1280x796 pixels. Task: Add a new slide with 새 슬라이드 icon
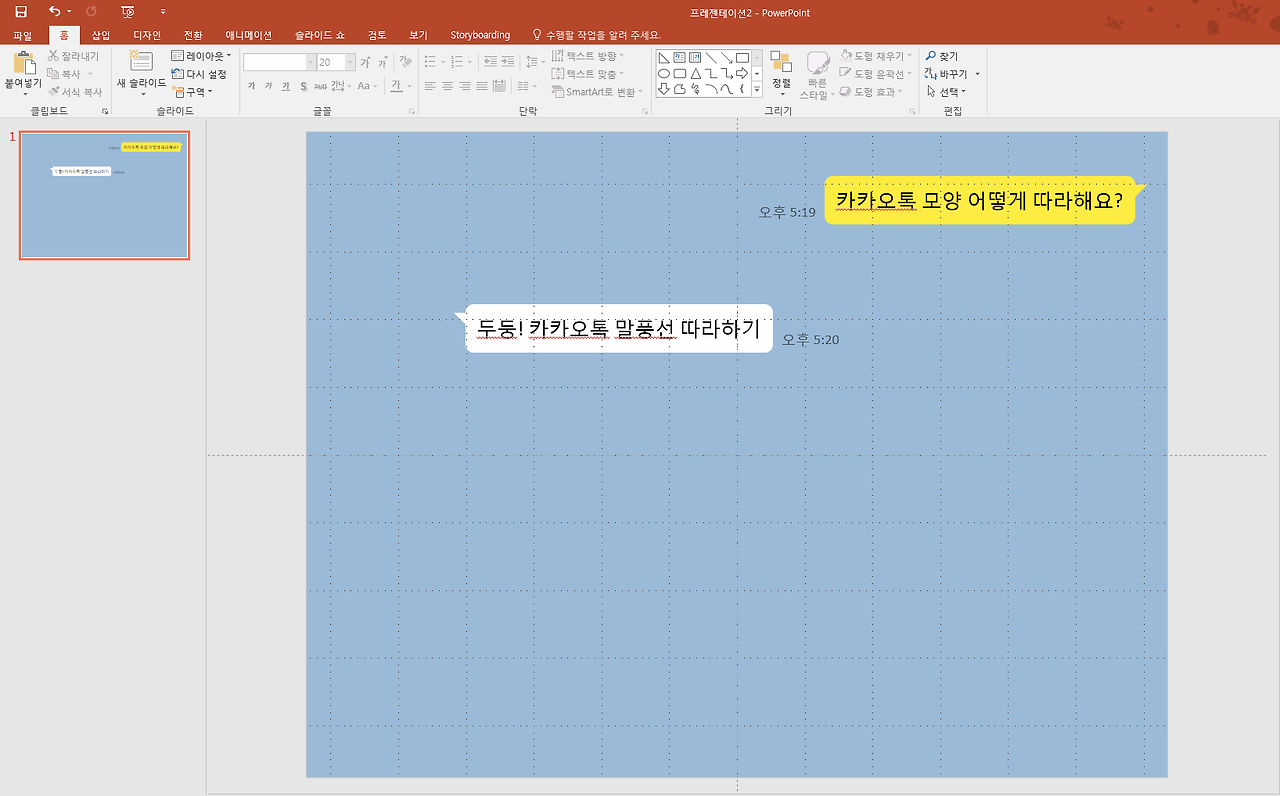pos(141,62)
